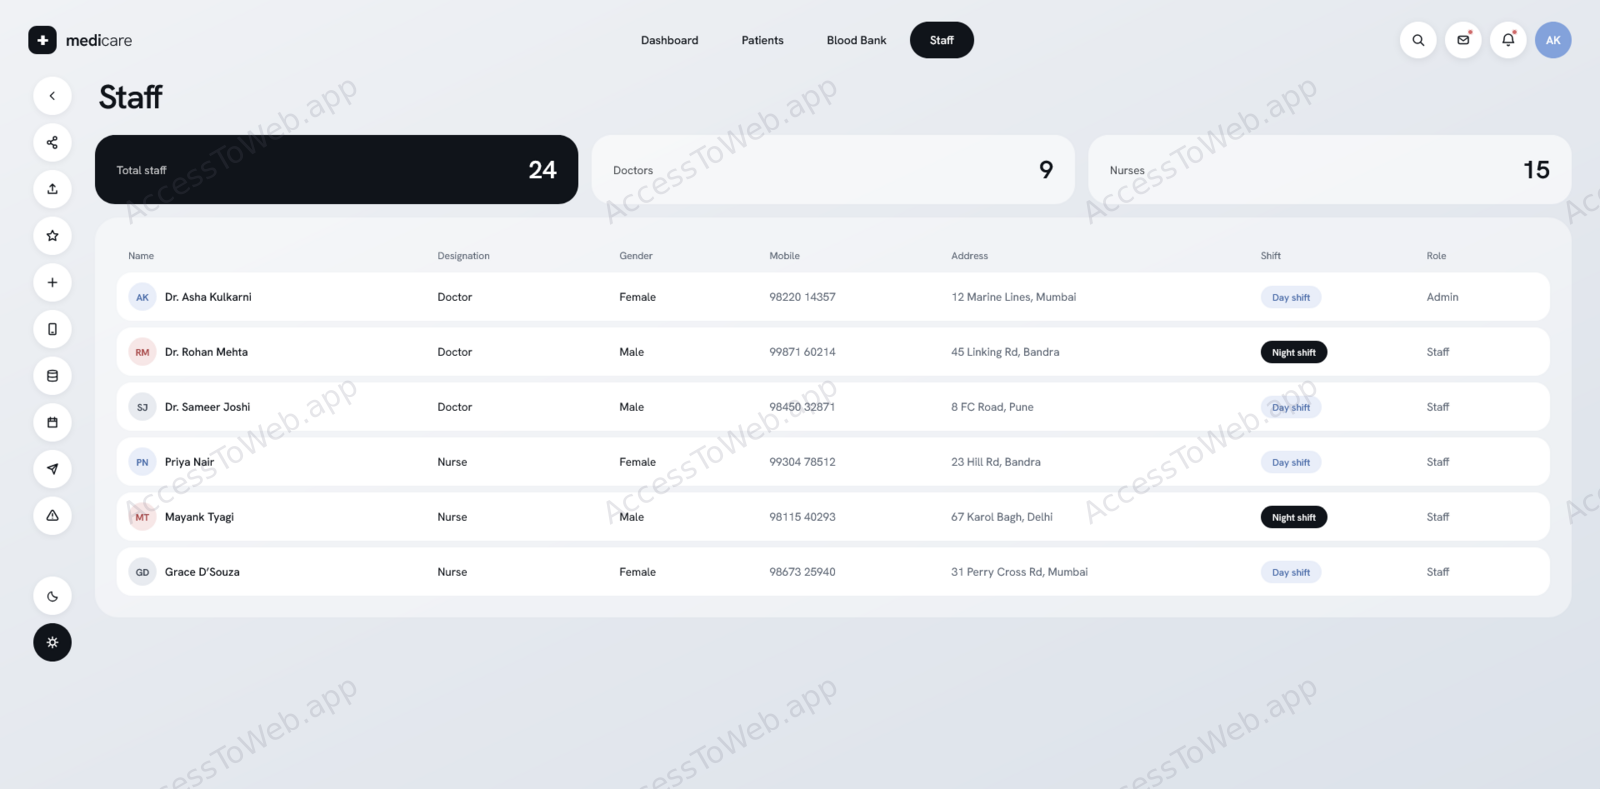
Task: Collapse sidebar with back chevron icon
Action: (x=52, y=96)
